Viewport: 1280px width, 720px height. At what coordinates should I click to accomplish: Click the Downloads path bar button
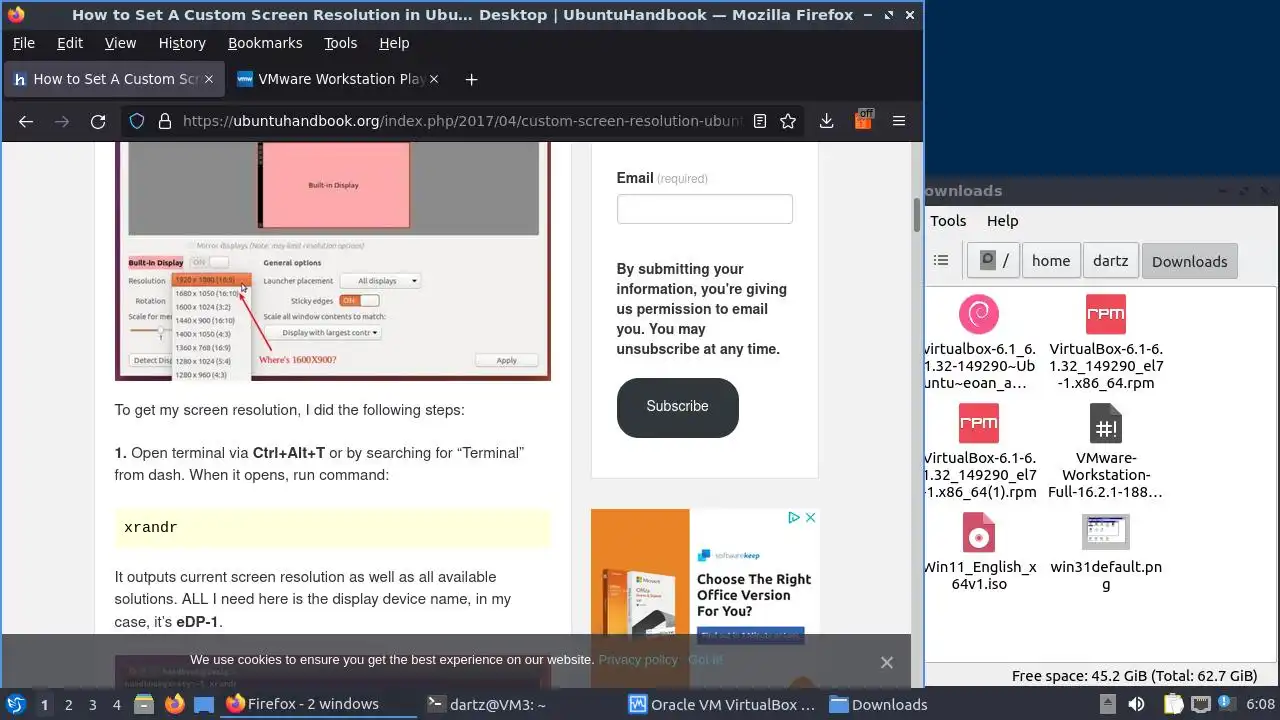1189,260
